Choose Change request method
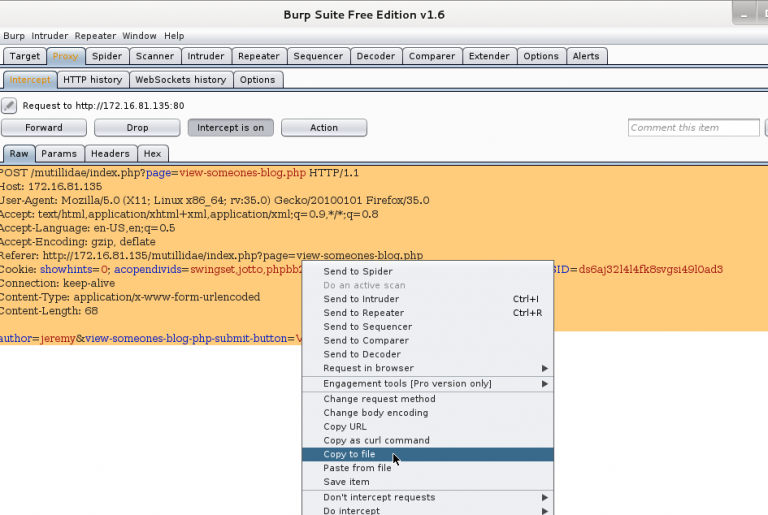 (x=428, y=399)
